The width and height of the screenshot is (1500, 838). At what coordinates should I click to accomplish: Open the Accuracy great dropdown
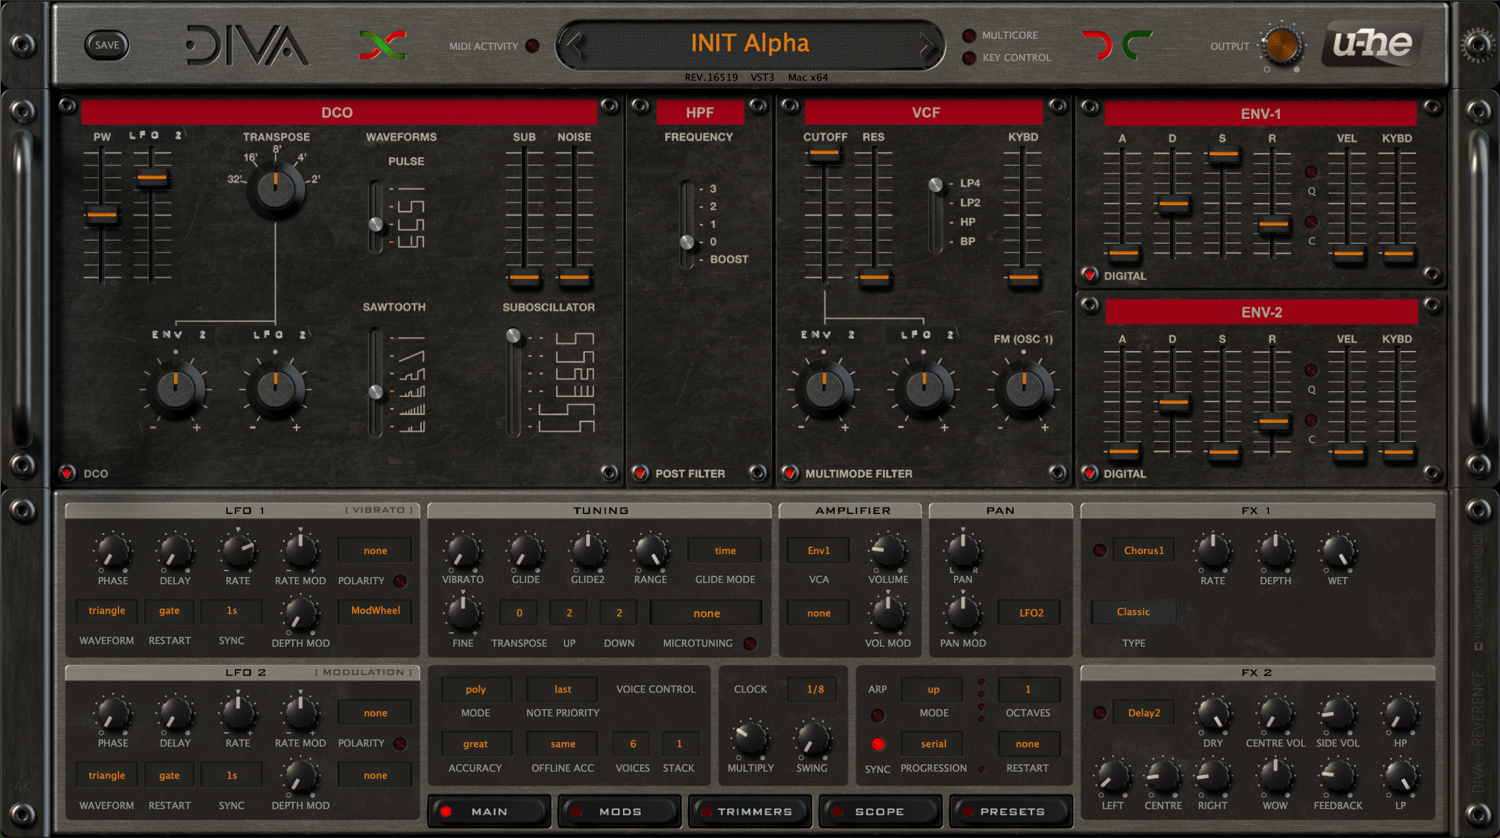coord(476,744)
